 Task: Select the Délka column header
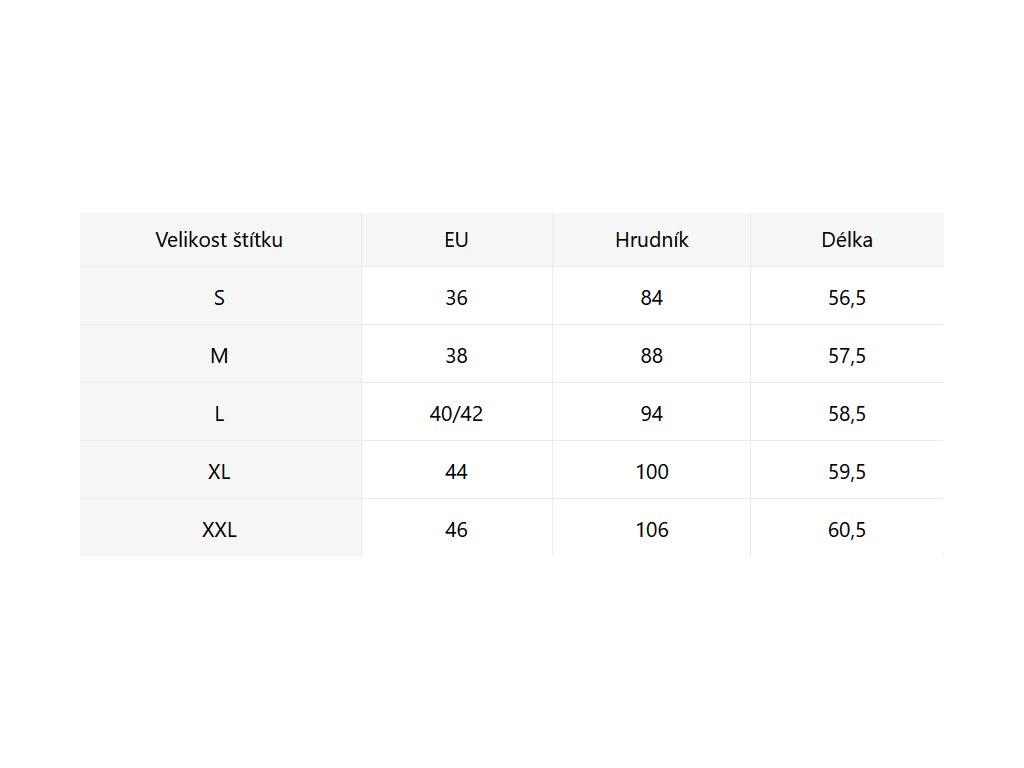(846, 240)
